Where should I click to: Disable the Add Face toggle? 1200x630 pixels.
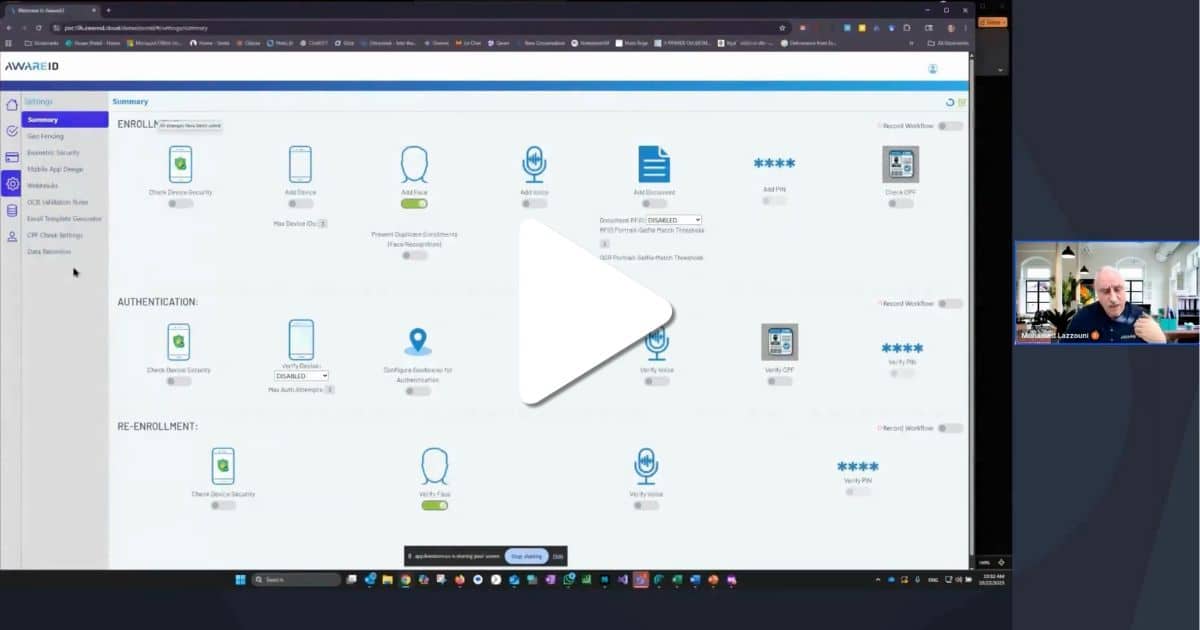coord(414,203)
